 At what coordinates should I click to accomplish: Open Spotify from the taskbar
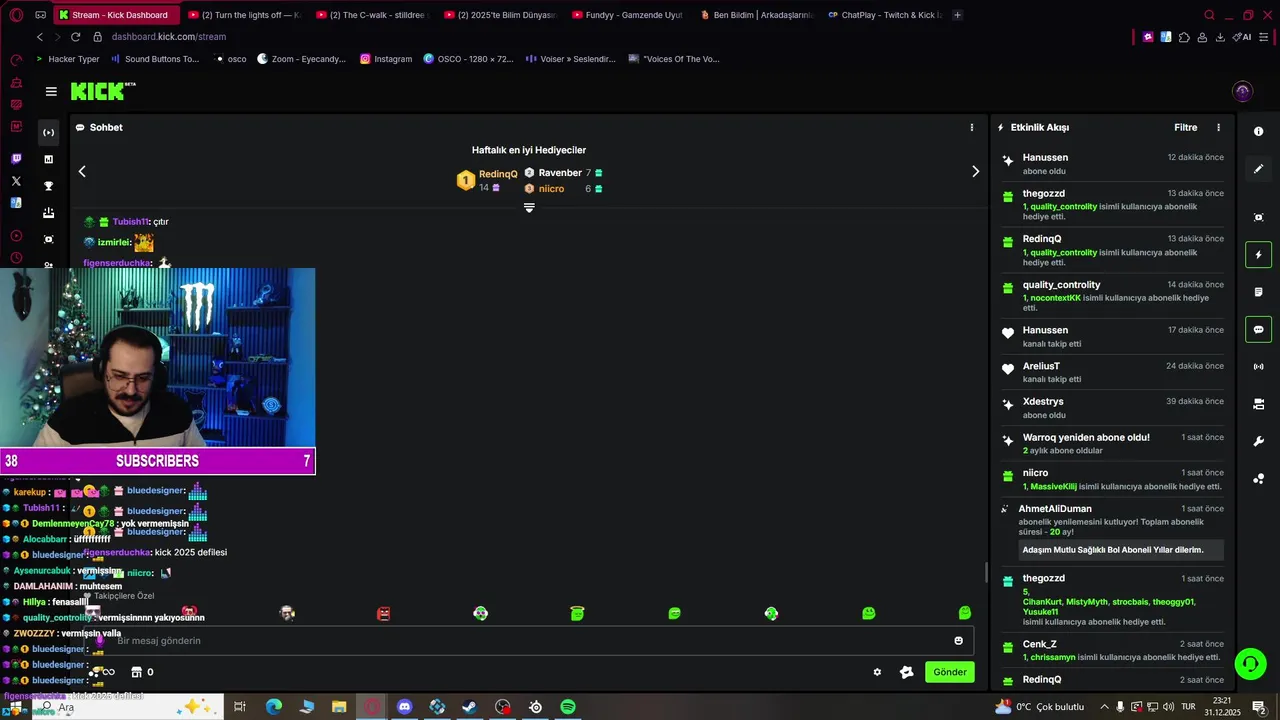(568, 707)
